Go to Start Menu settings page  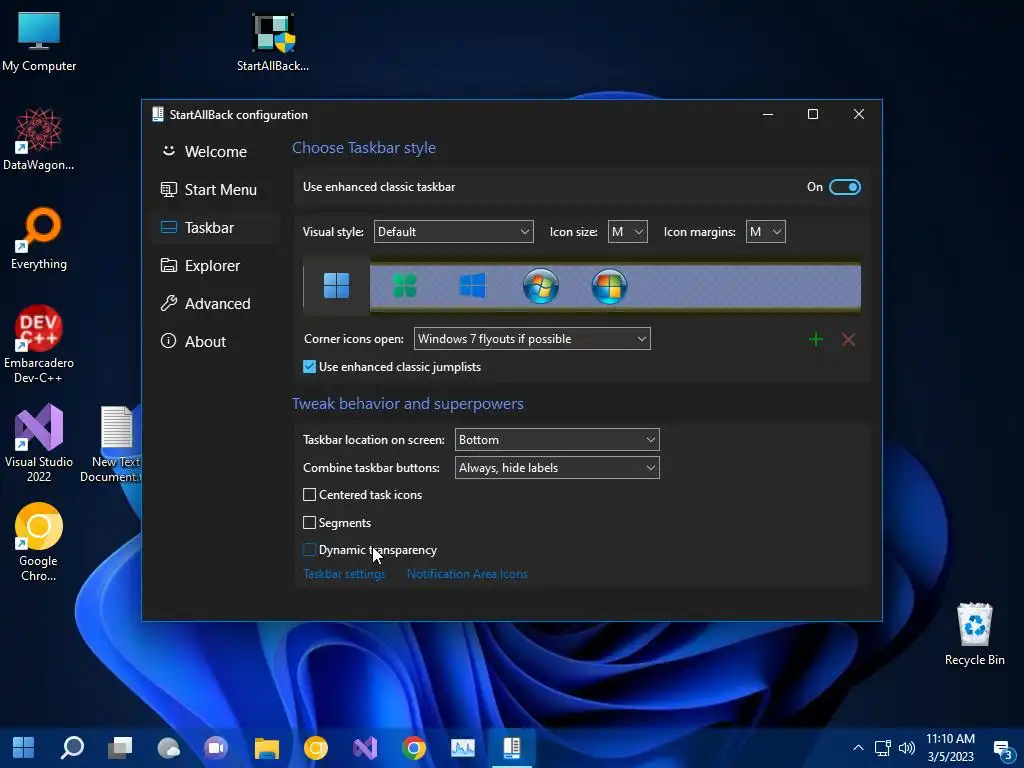[x=216, y=189]
